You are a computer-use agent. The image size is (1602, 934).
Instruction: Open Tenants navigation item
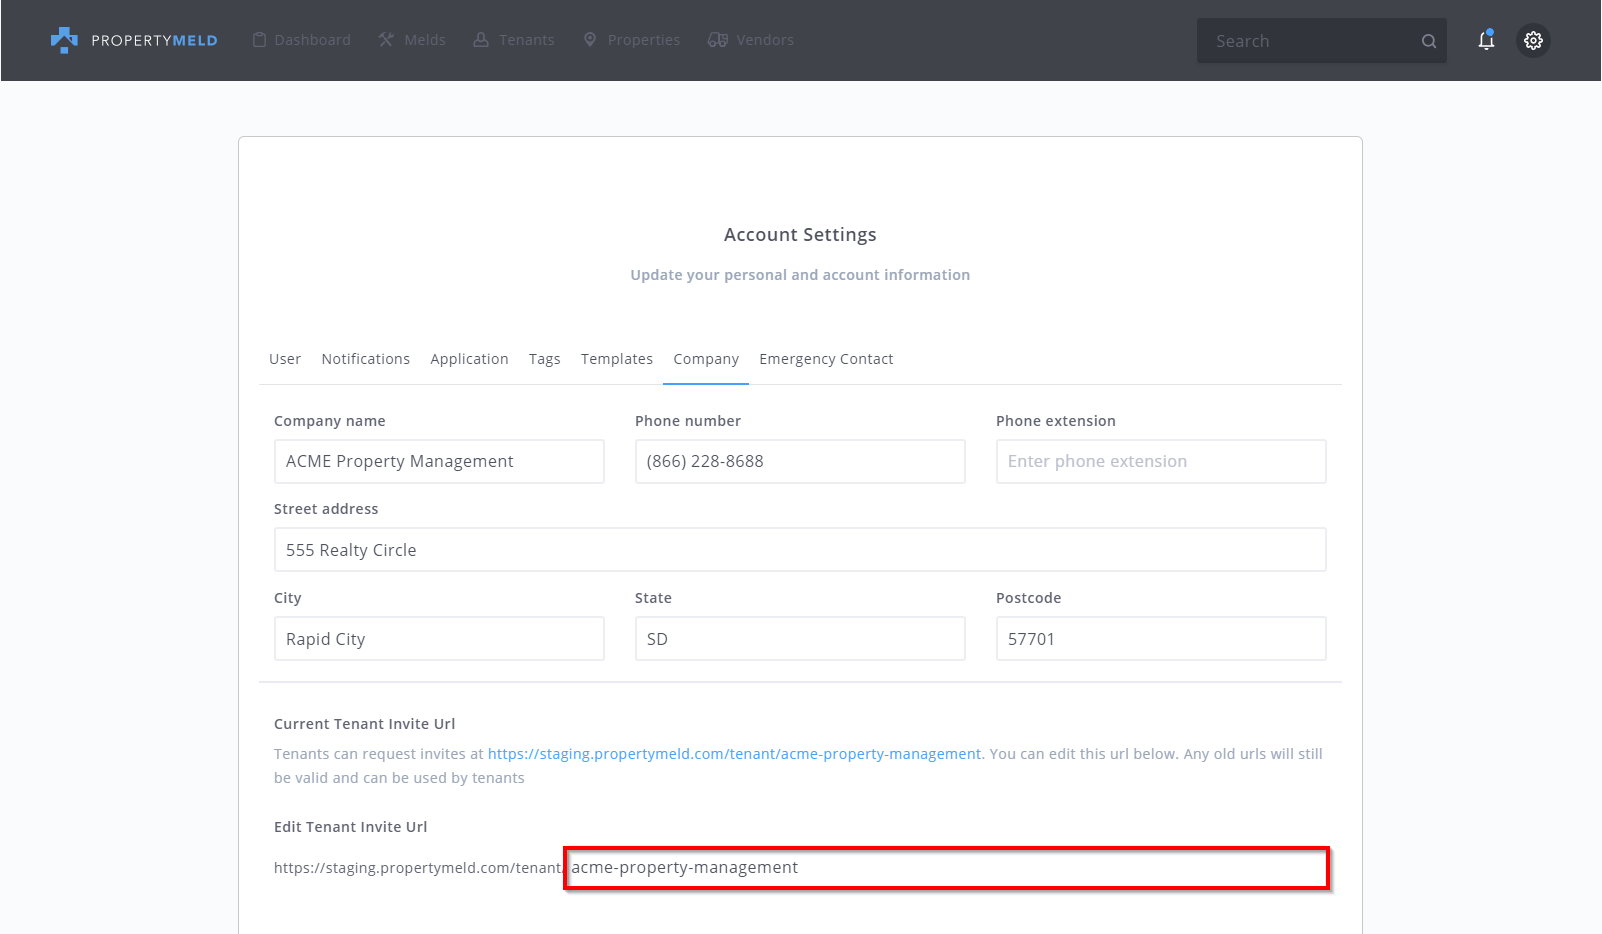tap(514, 40)
